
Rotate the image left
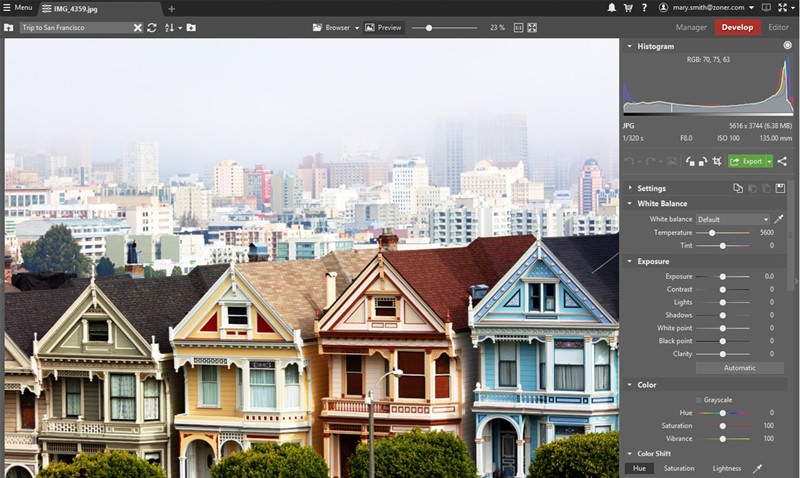coord(690,162)
